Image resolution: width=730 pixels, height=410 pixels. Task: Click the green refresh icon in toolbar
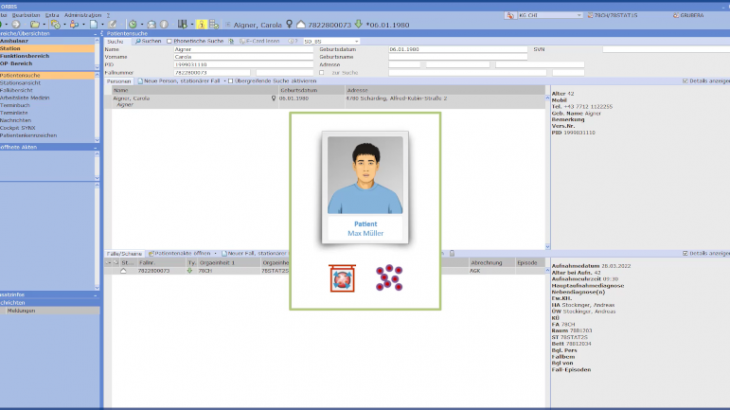(x=133, y=23)
